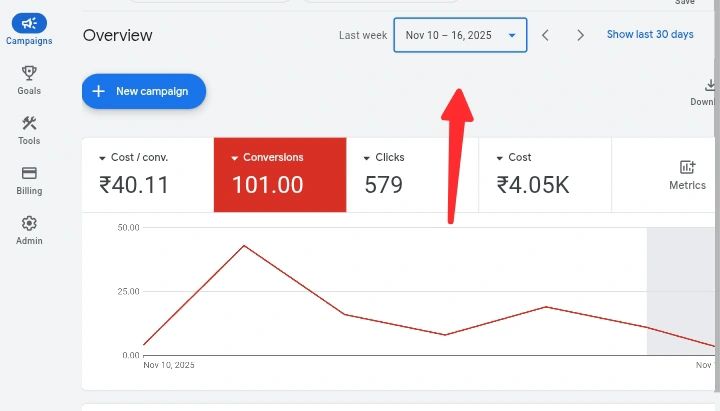Expand the Conversions metric dropdown
Screen dimensions: 720x411
point(234,158)
